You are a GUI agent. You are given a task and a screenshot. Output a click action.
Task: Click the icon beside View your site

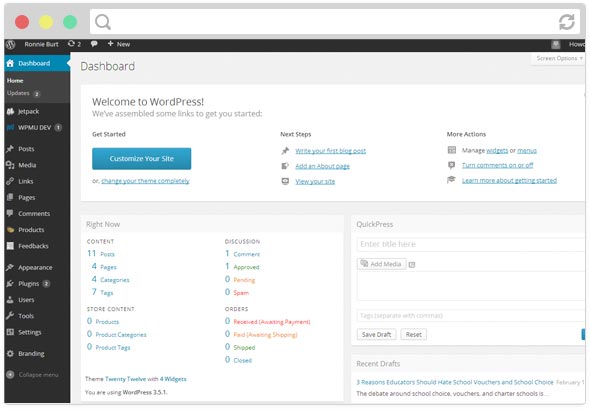pyautogui.click(x=285, y=181)
